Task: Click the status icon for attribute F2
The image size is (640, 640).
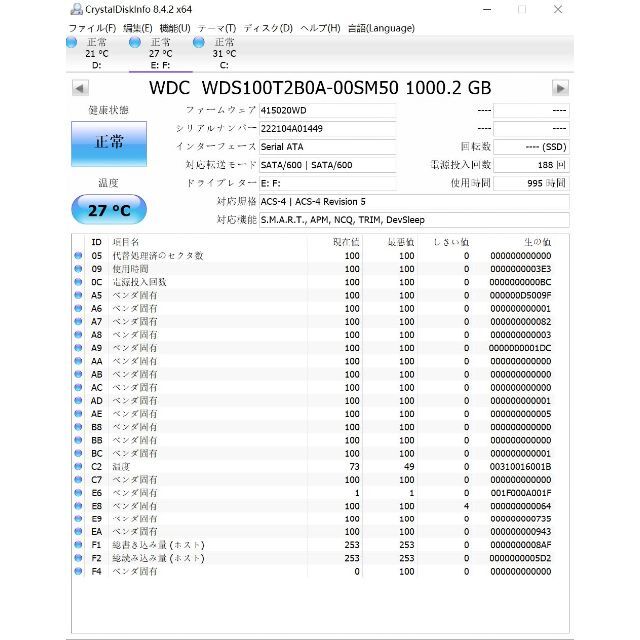Action: point(78,558)
